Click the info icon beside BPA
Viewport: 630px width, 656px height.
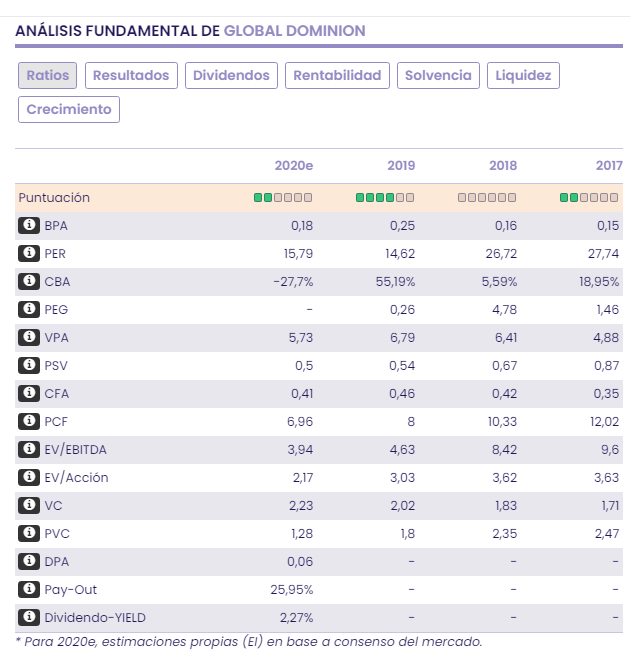click(x=28, y=226)
